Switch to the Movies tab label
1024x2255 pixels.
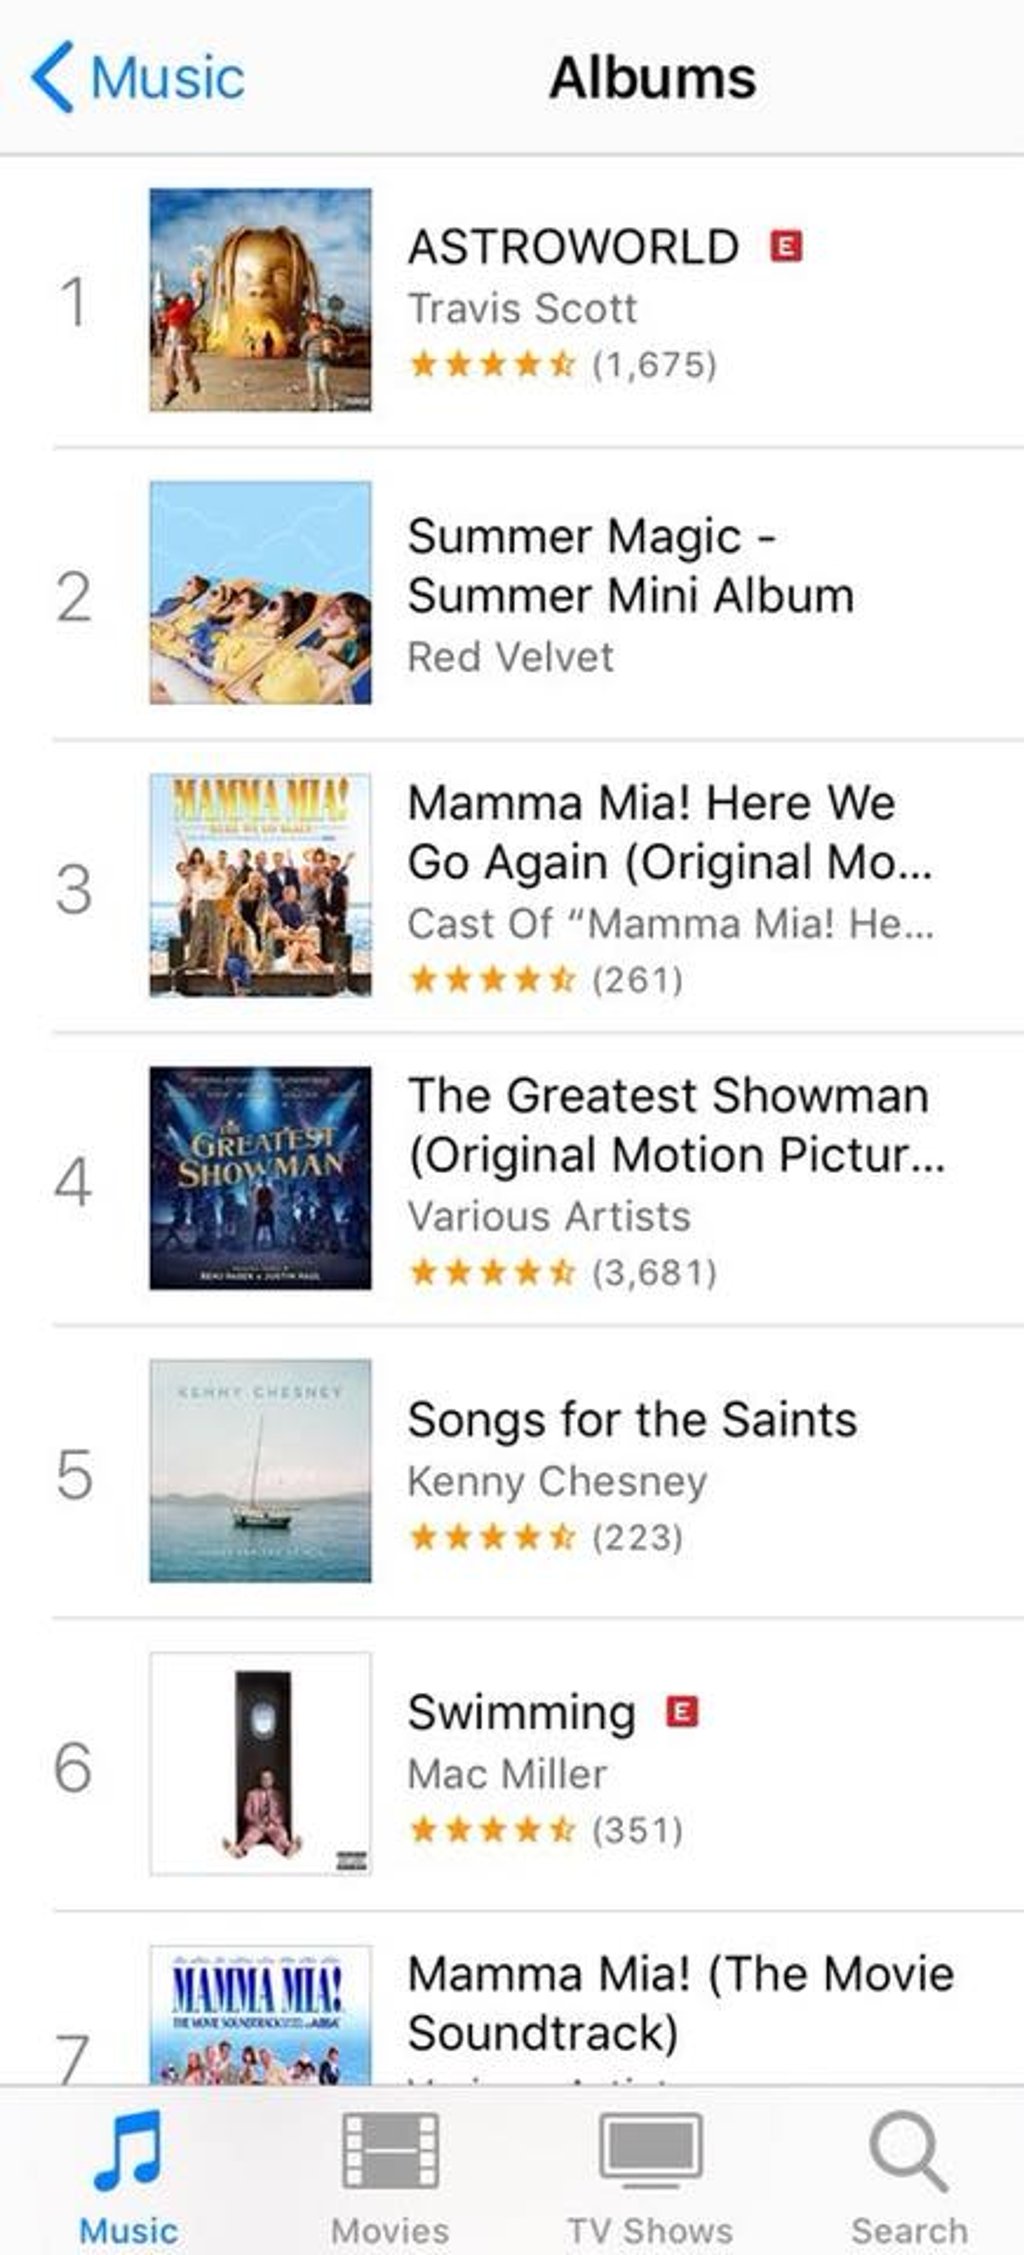point(390,2230)
